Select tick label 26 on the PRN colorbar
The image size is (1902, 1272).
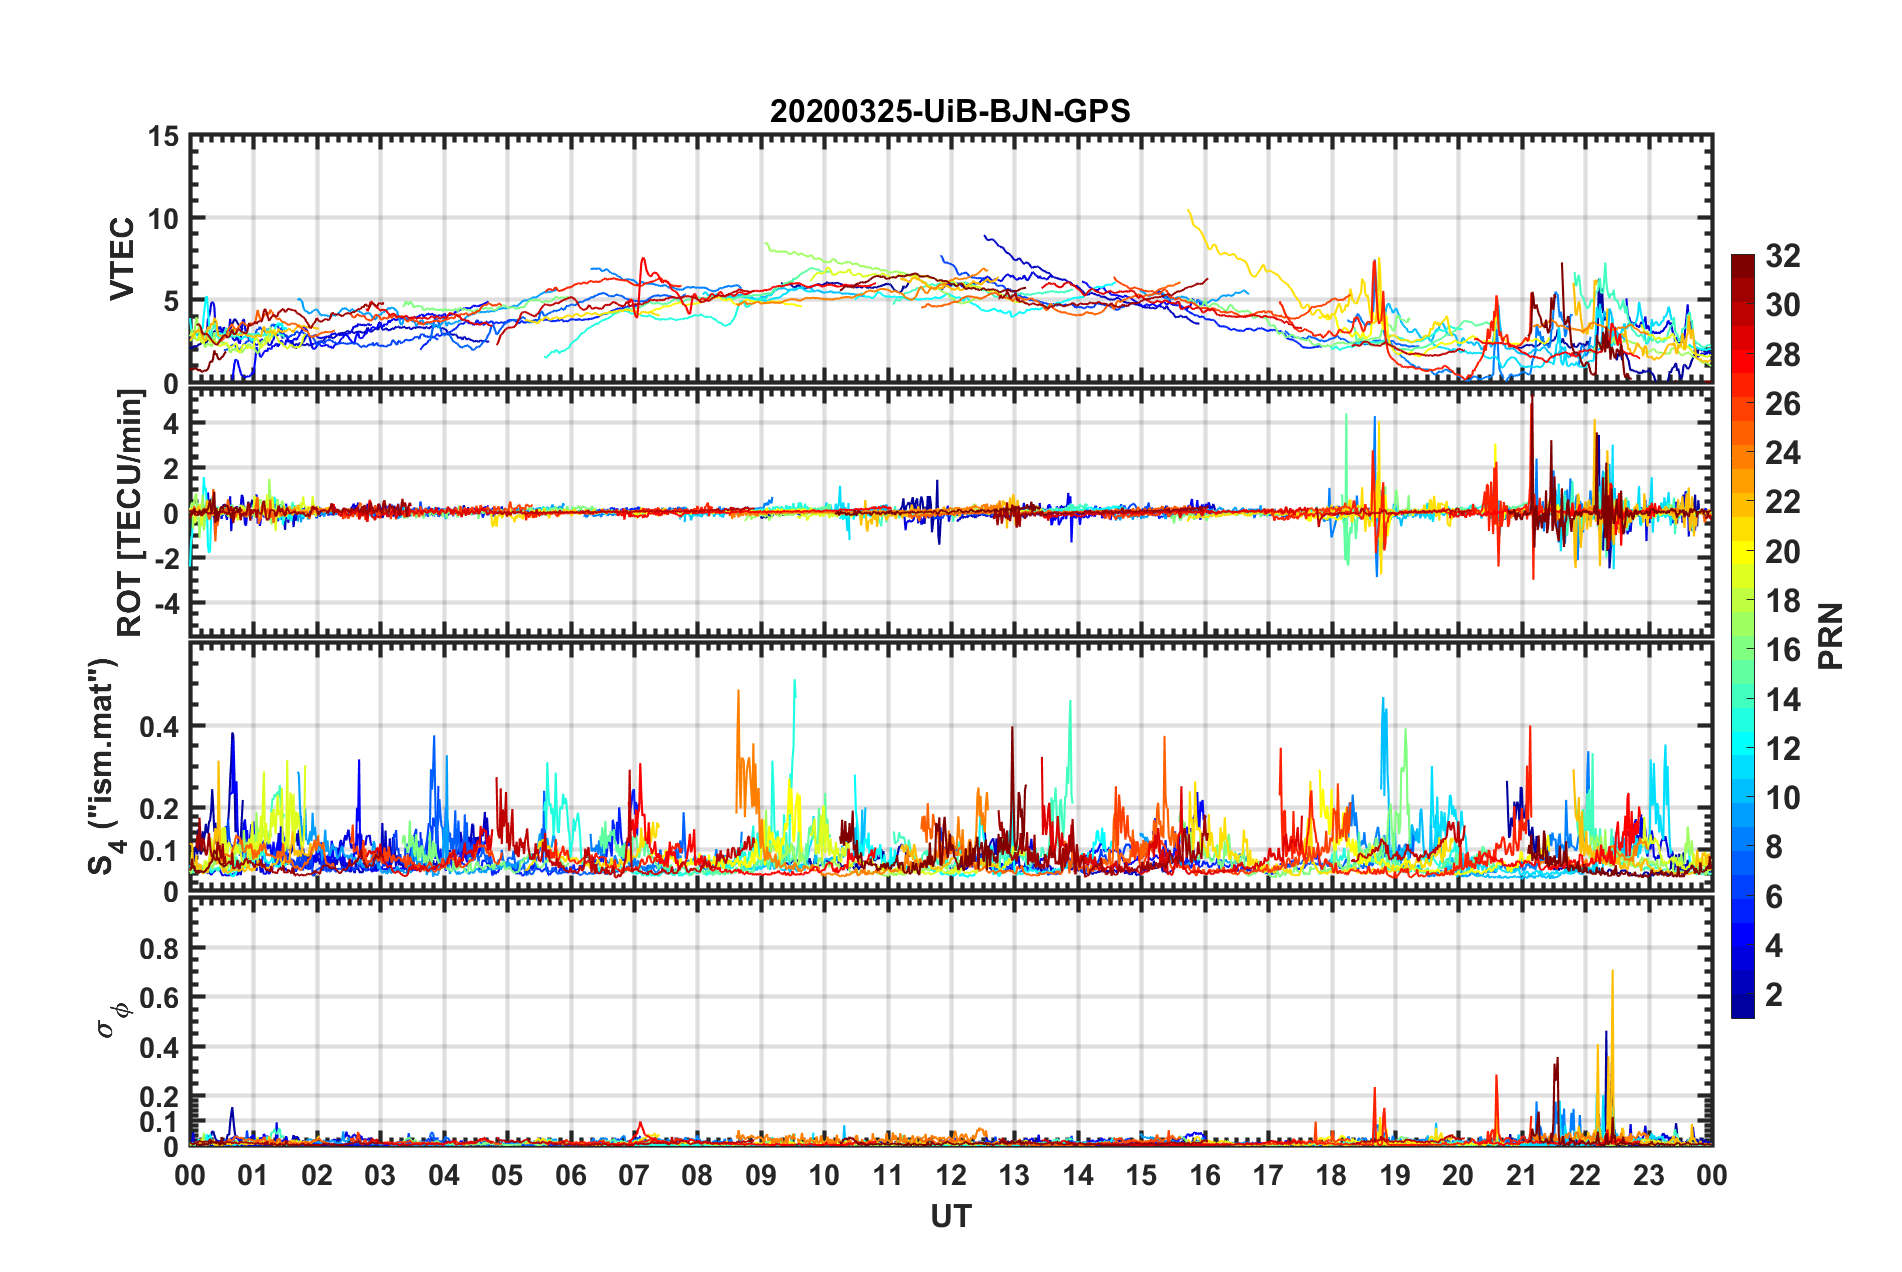1783,404
